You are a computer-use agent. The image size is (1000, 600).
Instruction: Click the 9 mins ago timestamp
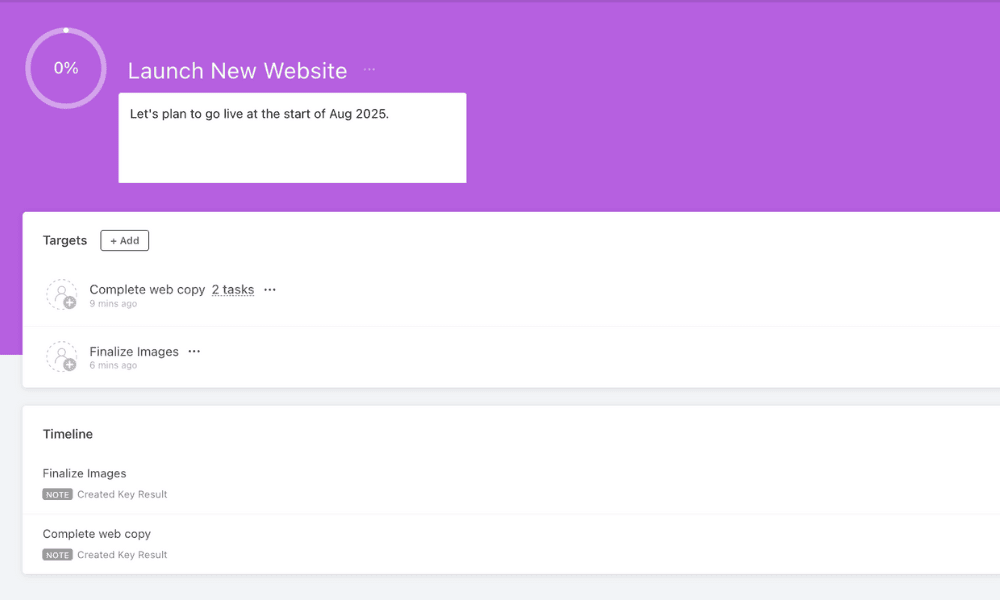point(113,304)
